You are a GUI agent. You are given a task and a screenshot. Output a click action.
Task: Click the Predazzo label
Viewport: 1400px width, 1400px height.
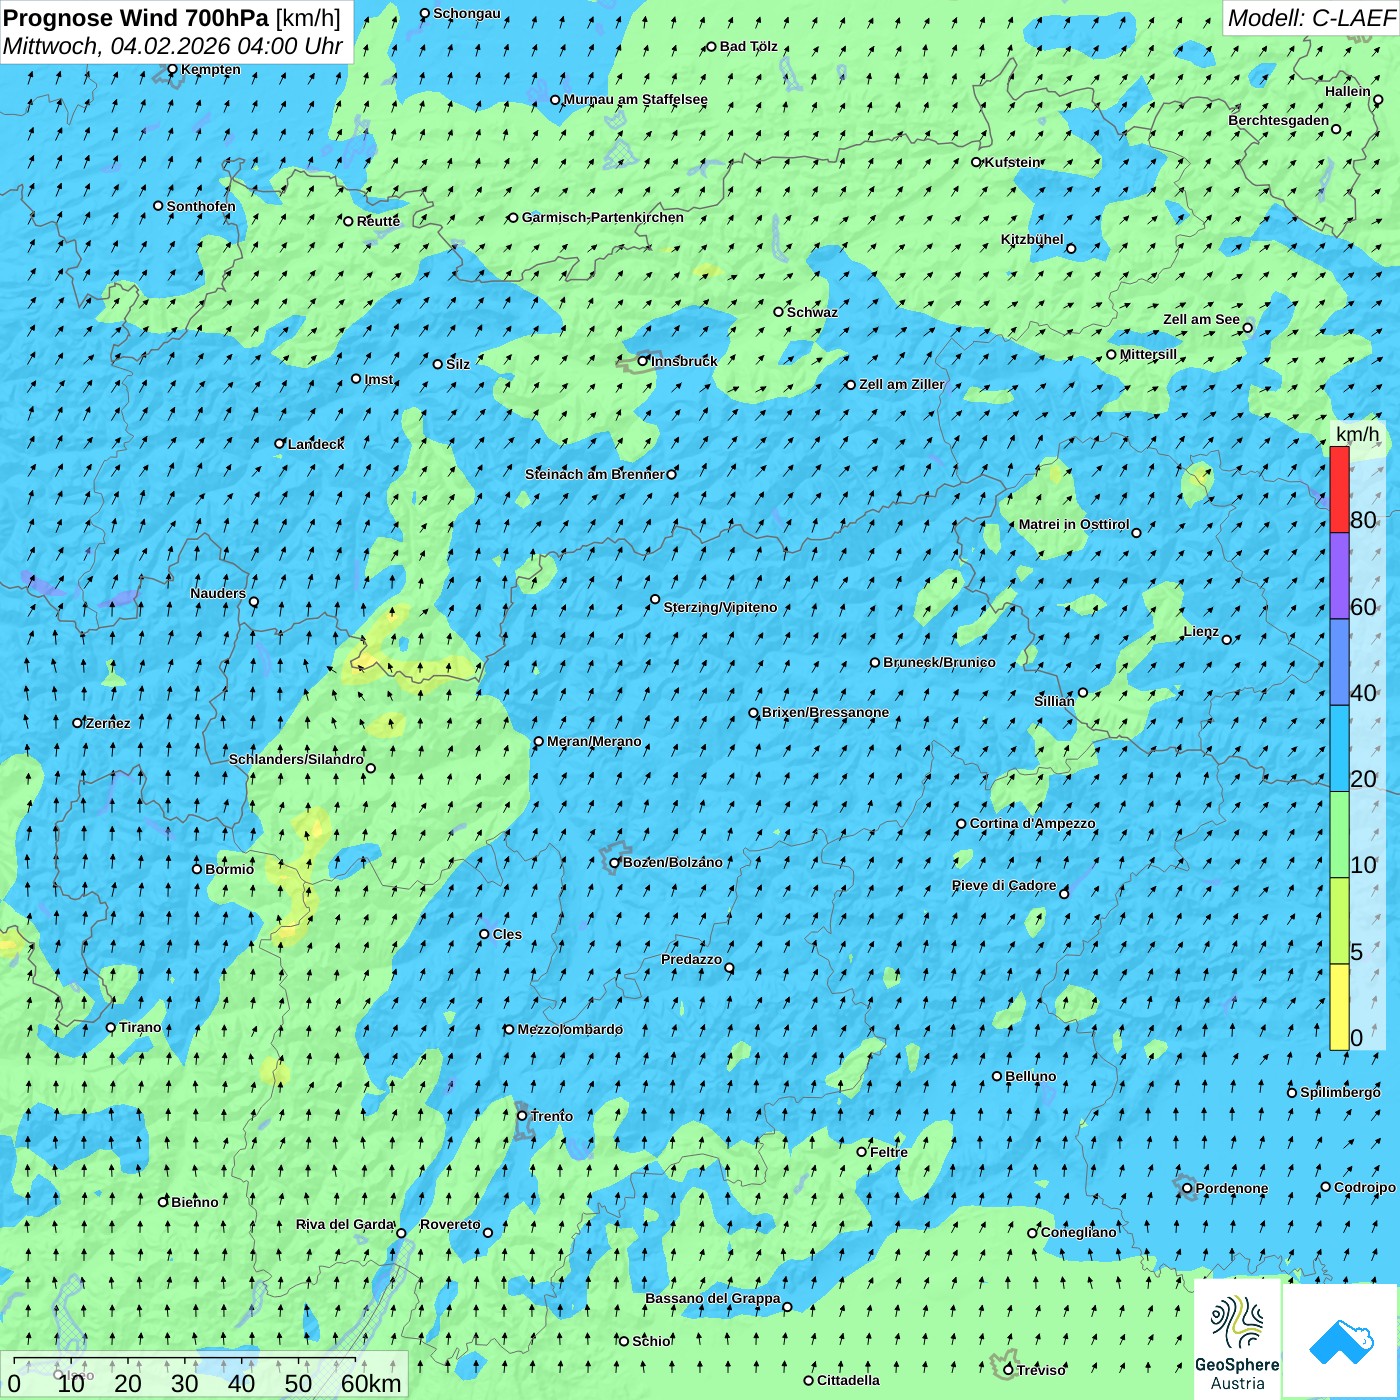point(691,959)
